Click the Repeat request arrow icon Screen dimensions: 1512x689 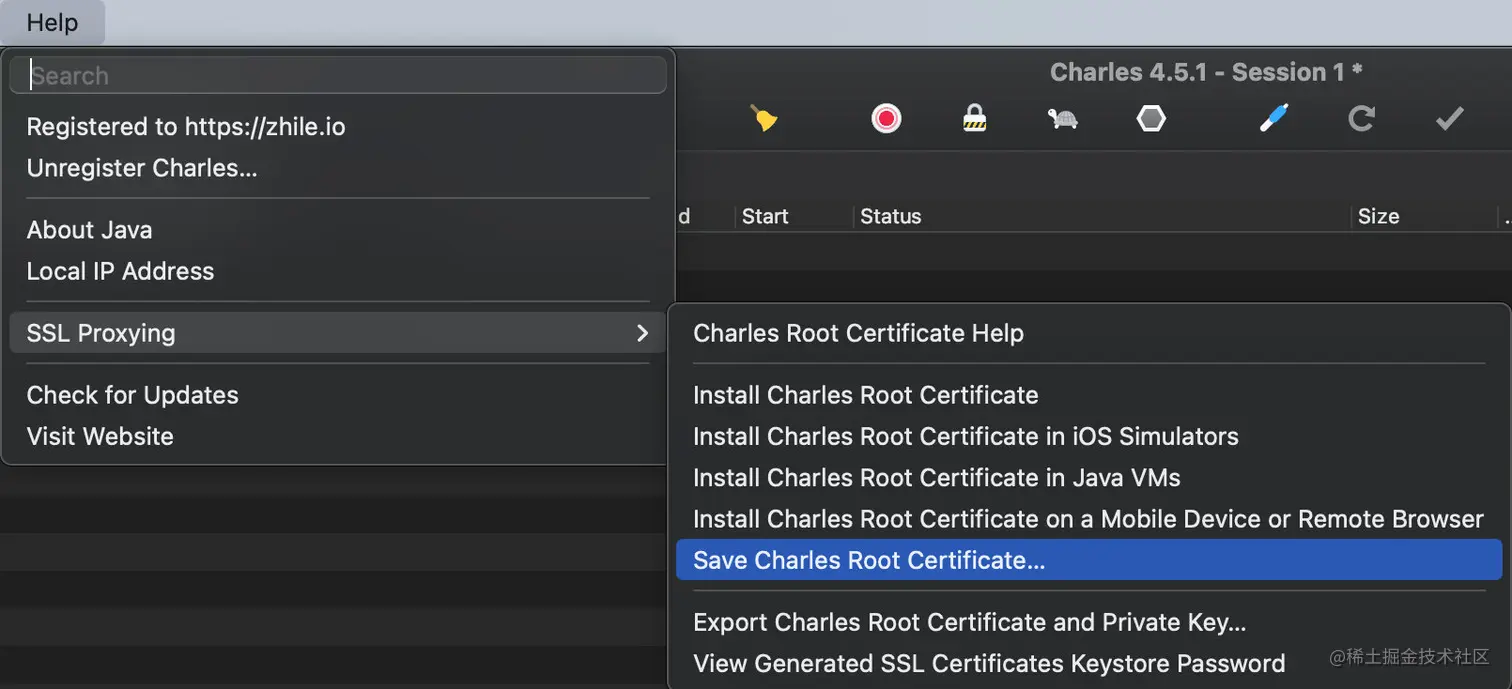pos(1361,119)
